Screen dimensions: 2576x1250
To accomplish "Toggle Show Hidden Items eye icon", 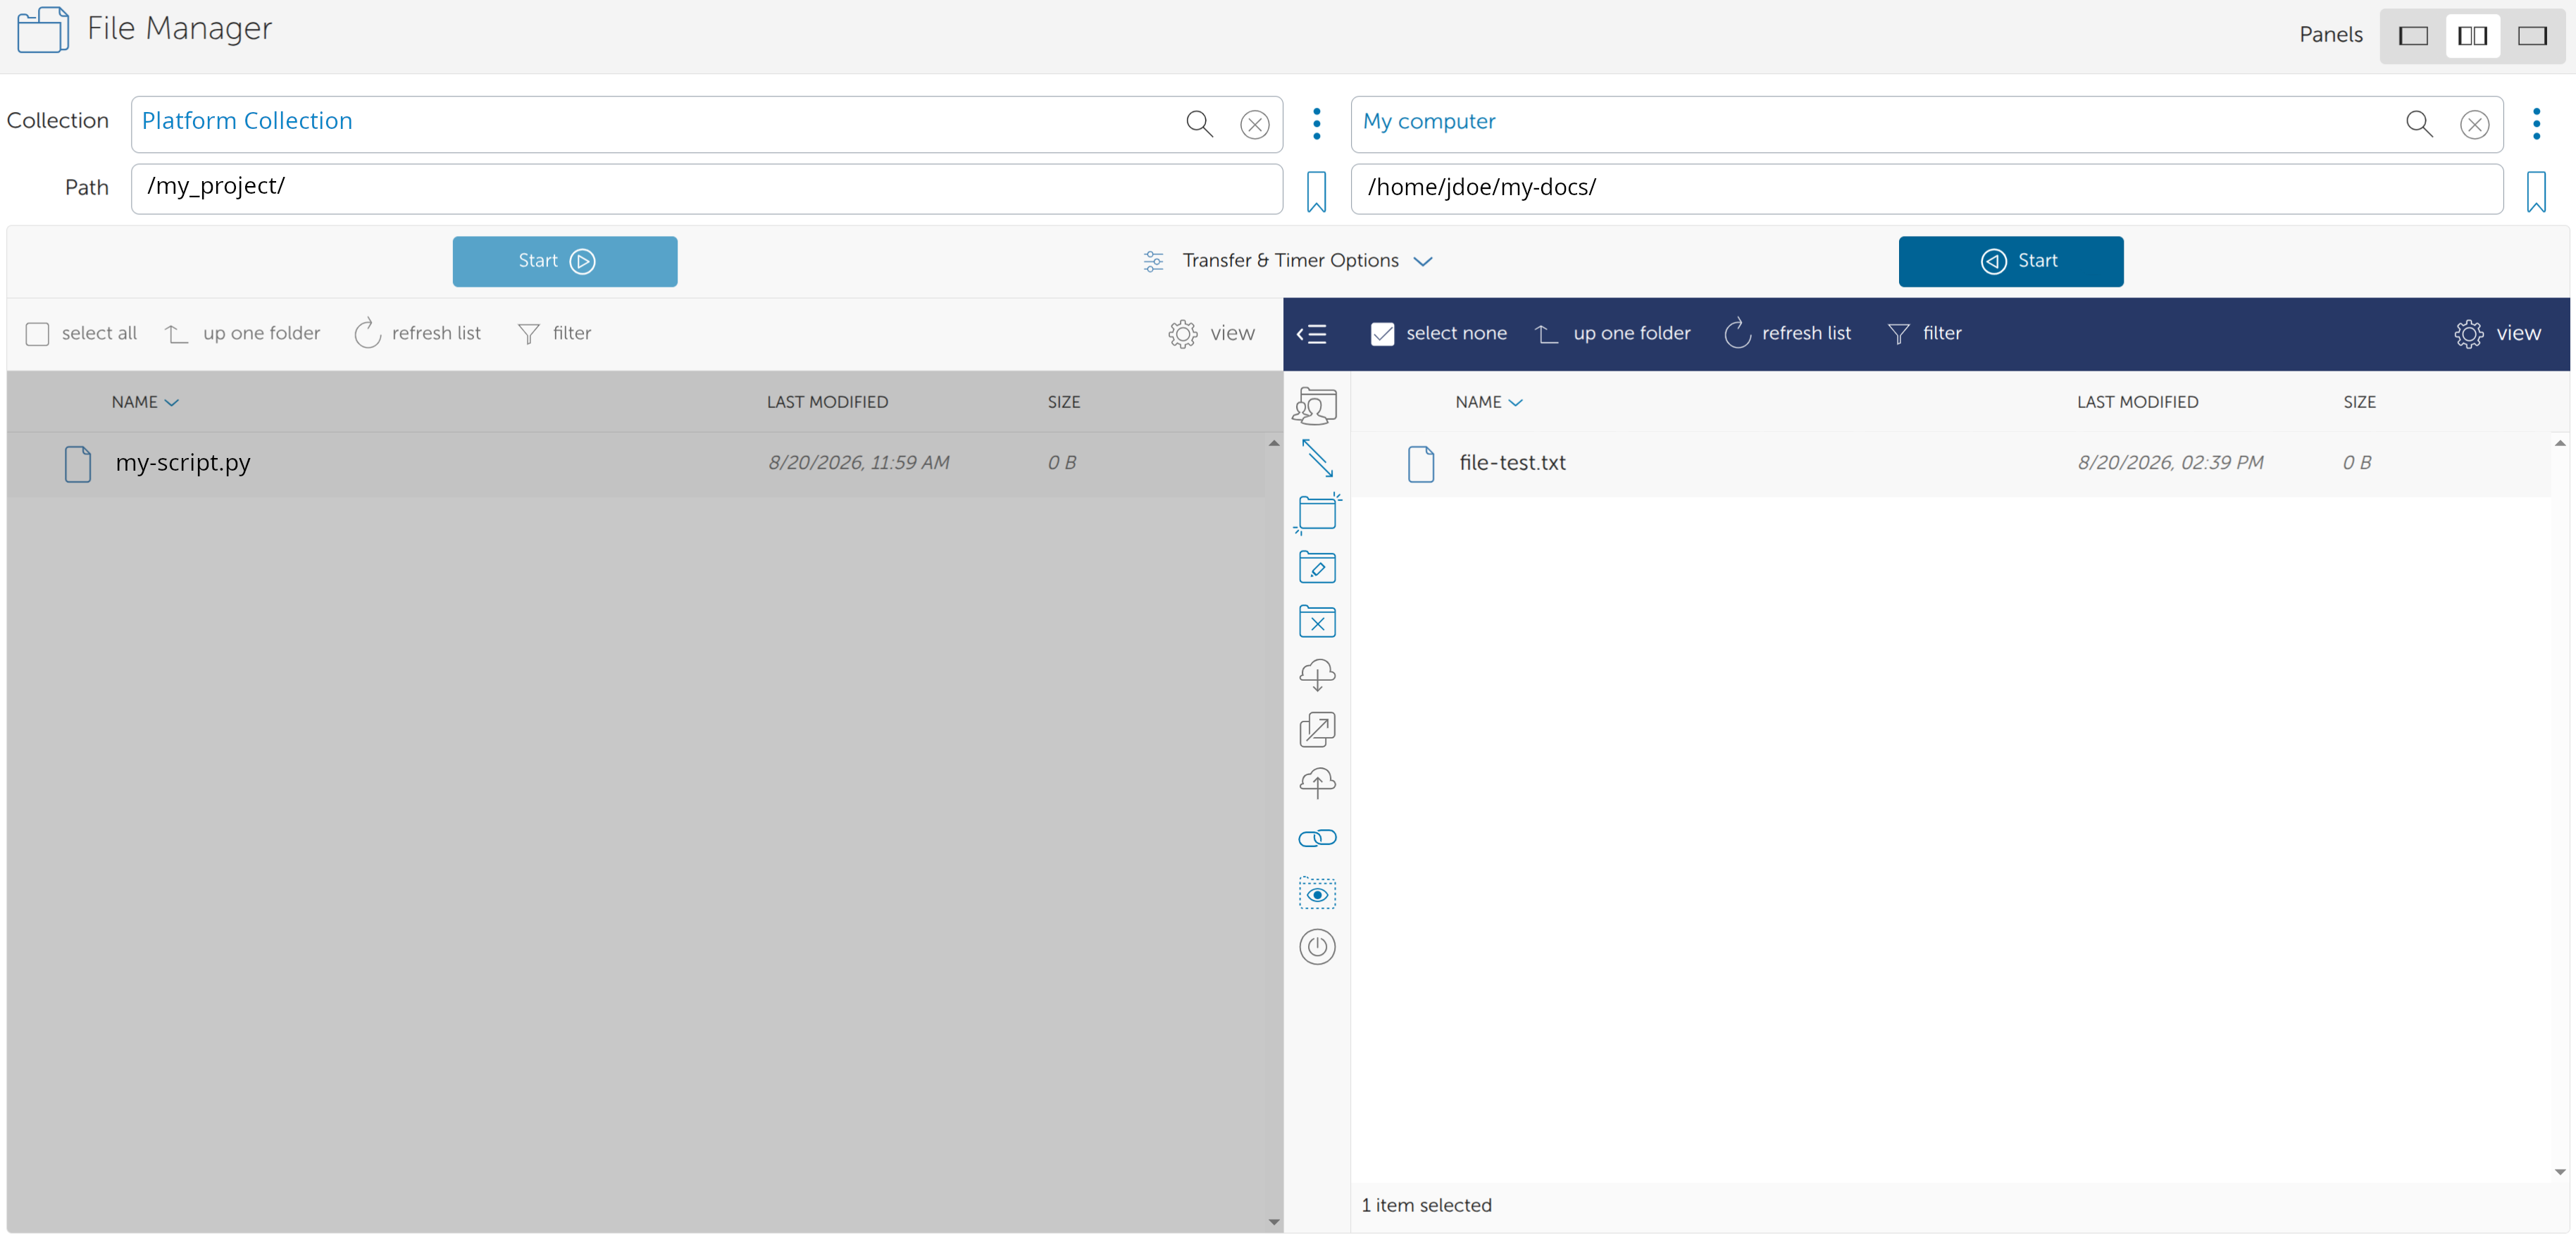I will coord(1317,893).
